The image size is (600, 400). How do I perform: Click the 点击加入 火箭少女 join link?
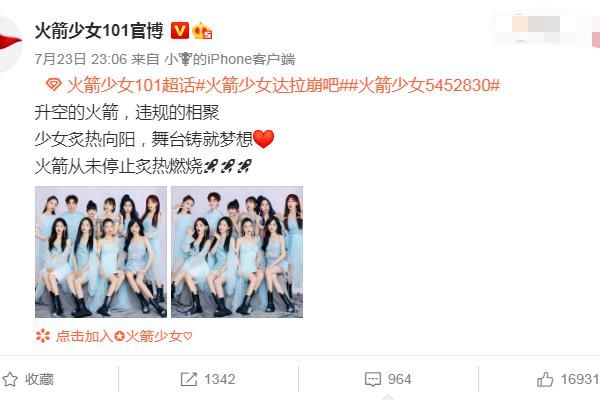click(124, 336)
